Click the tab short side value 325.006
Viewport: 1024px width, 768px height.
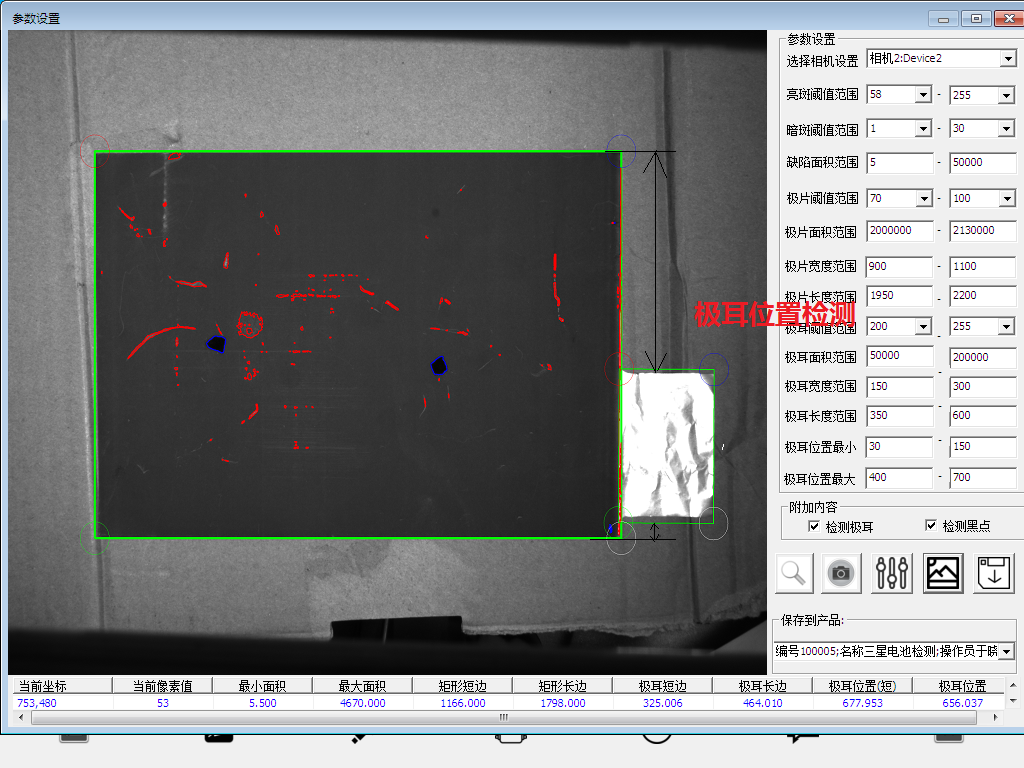point(662,703)
